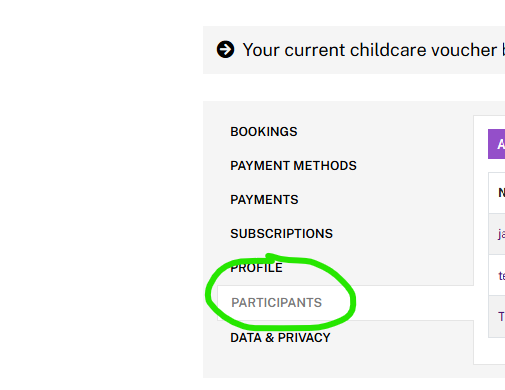
Task: Open the participant link starting with 'ja'
Action: (x=501, y=234)
